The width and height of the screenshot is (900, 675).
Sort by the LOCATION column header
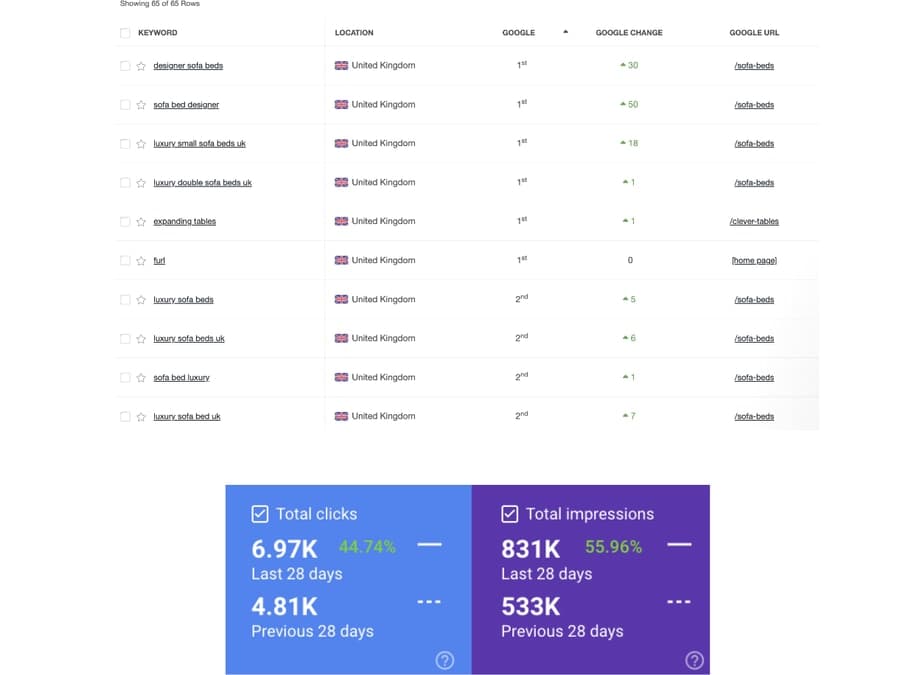click(354, 33)
